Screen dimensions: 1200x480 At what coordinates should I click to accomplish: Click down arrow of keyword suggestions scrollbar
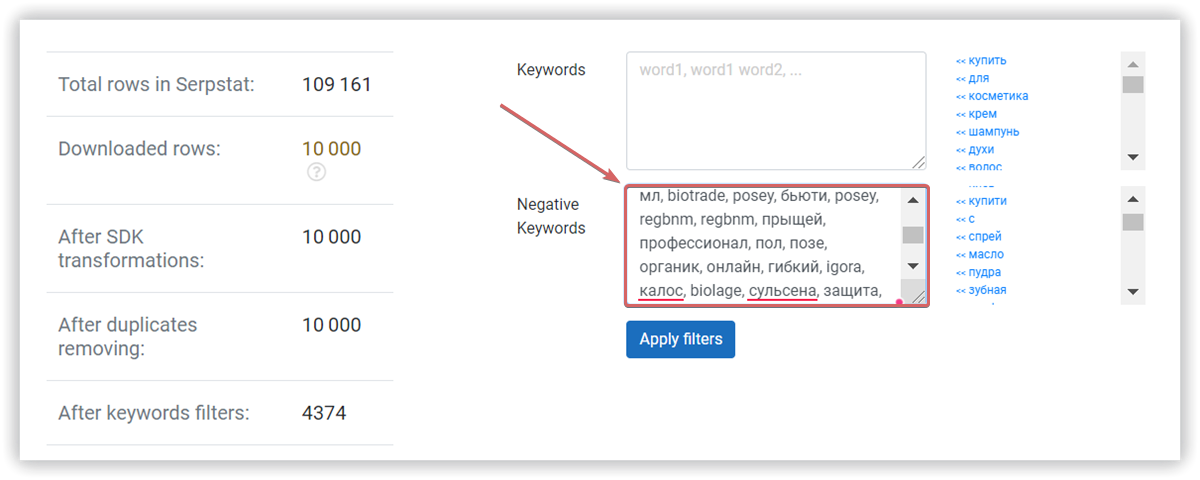pos(1133,158)
